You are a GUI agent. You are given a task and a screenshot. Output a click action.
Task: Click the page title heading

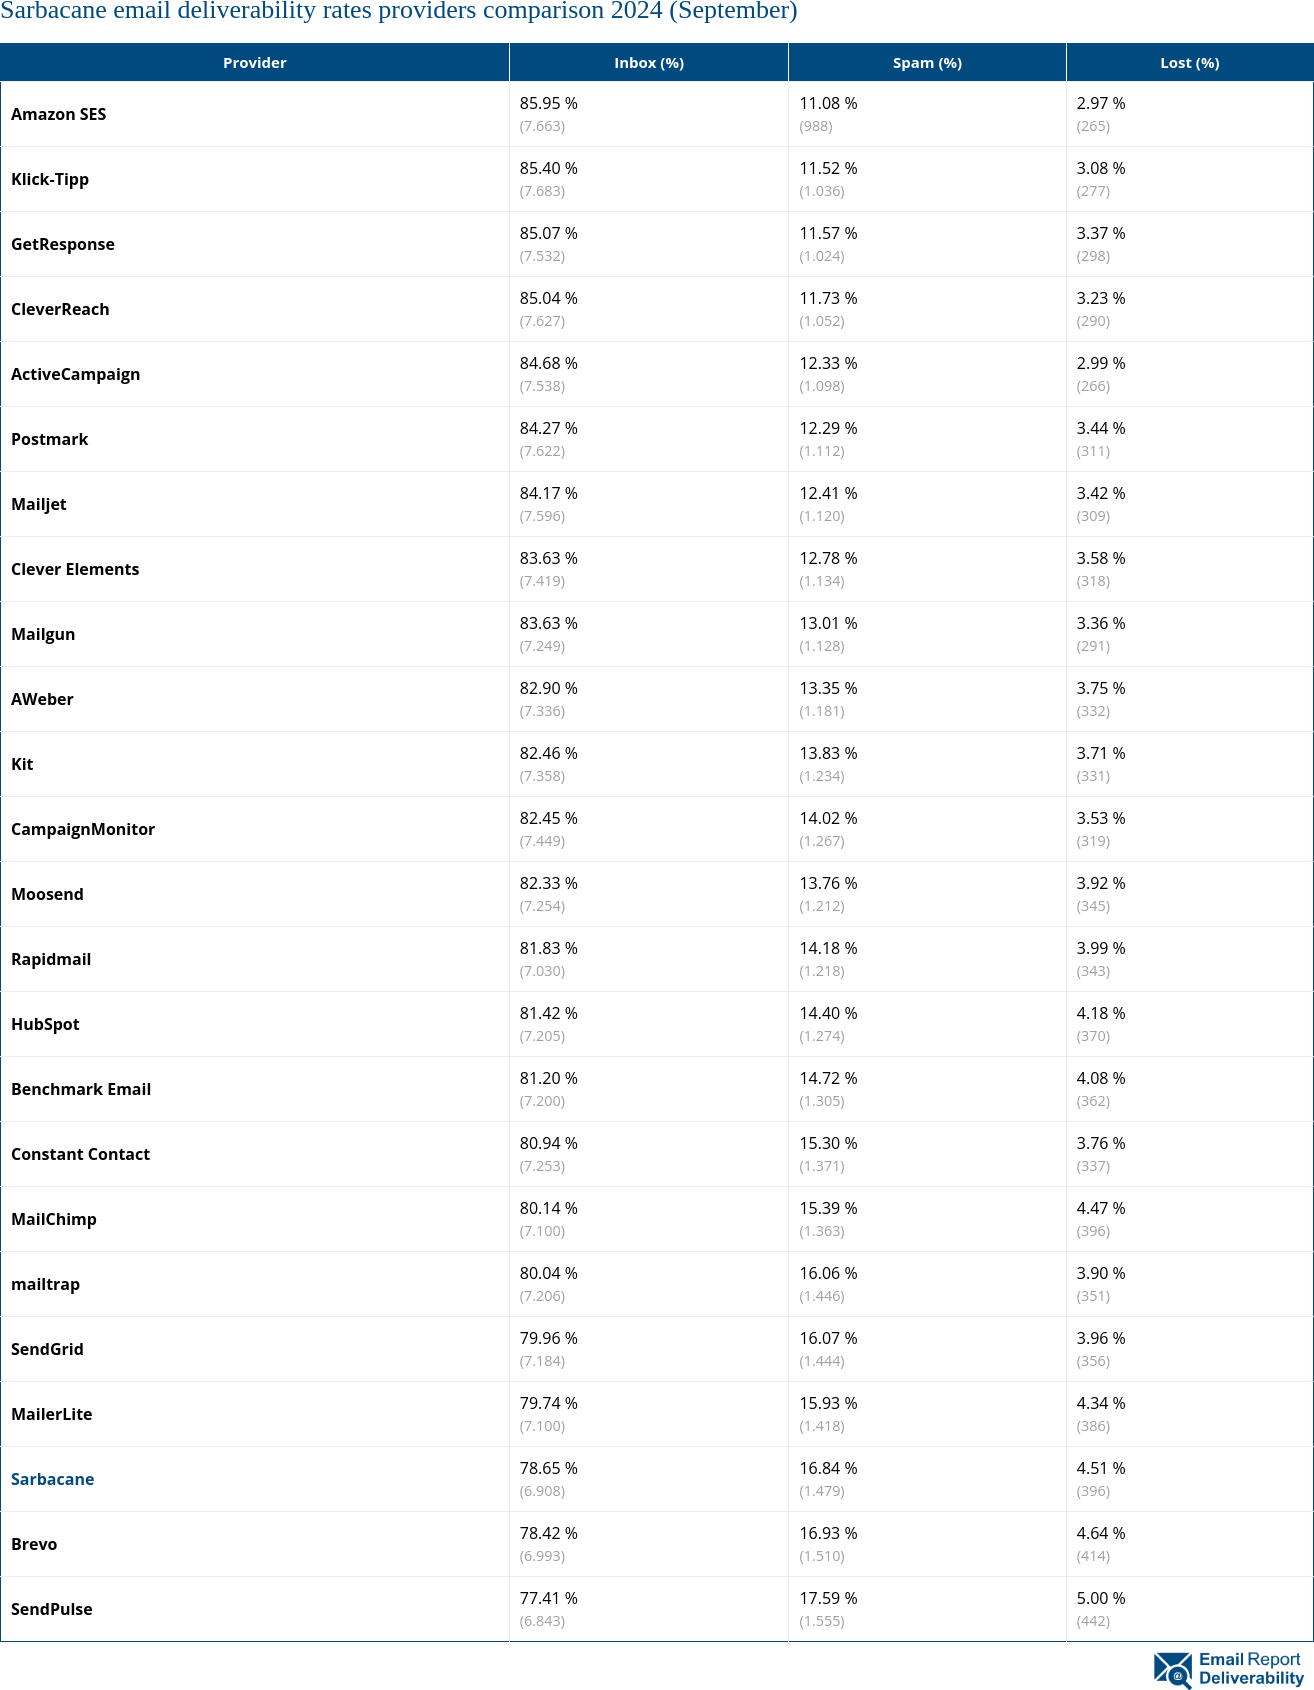pos(399,11)
